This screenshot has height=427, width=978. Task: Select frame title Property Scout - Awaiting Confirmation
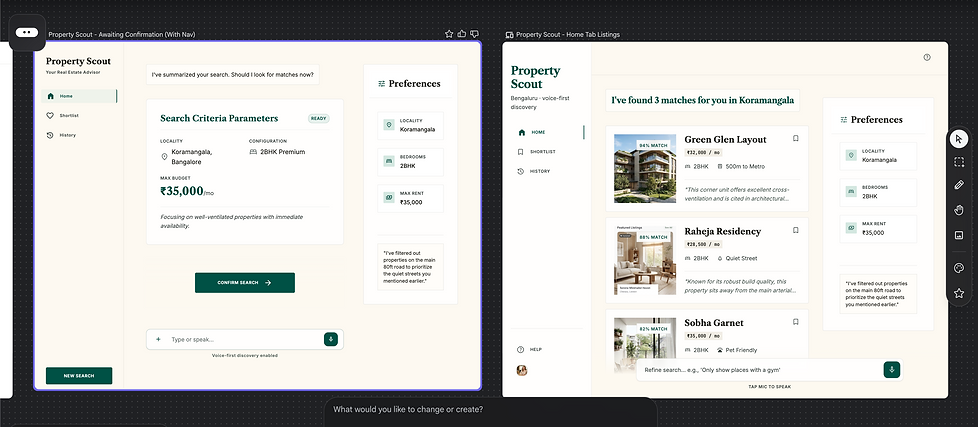[122, 35]
